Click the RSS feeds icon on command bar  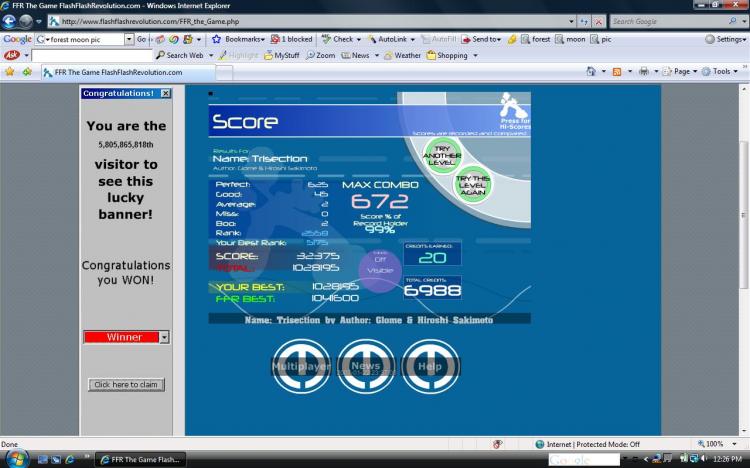coord(617,71)
